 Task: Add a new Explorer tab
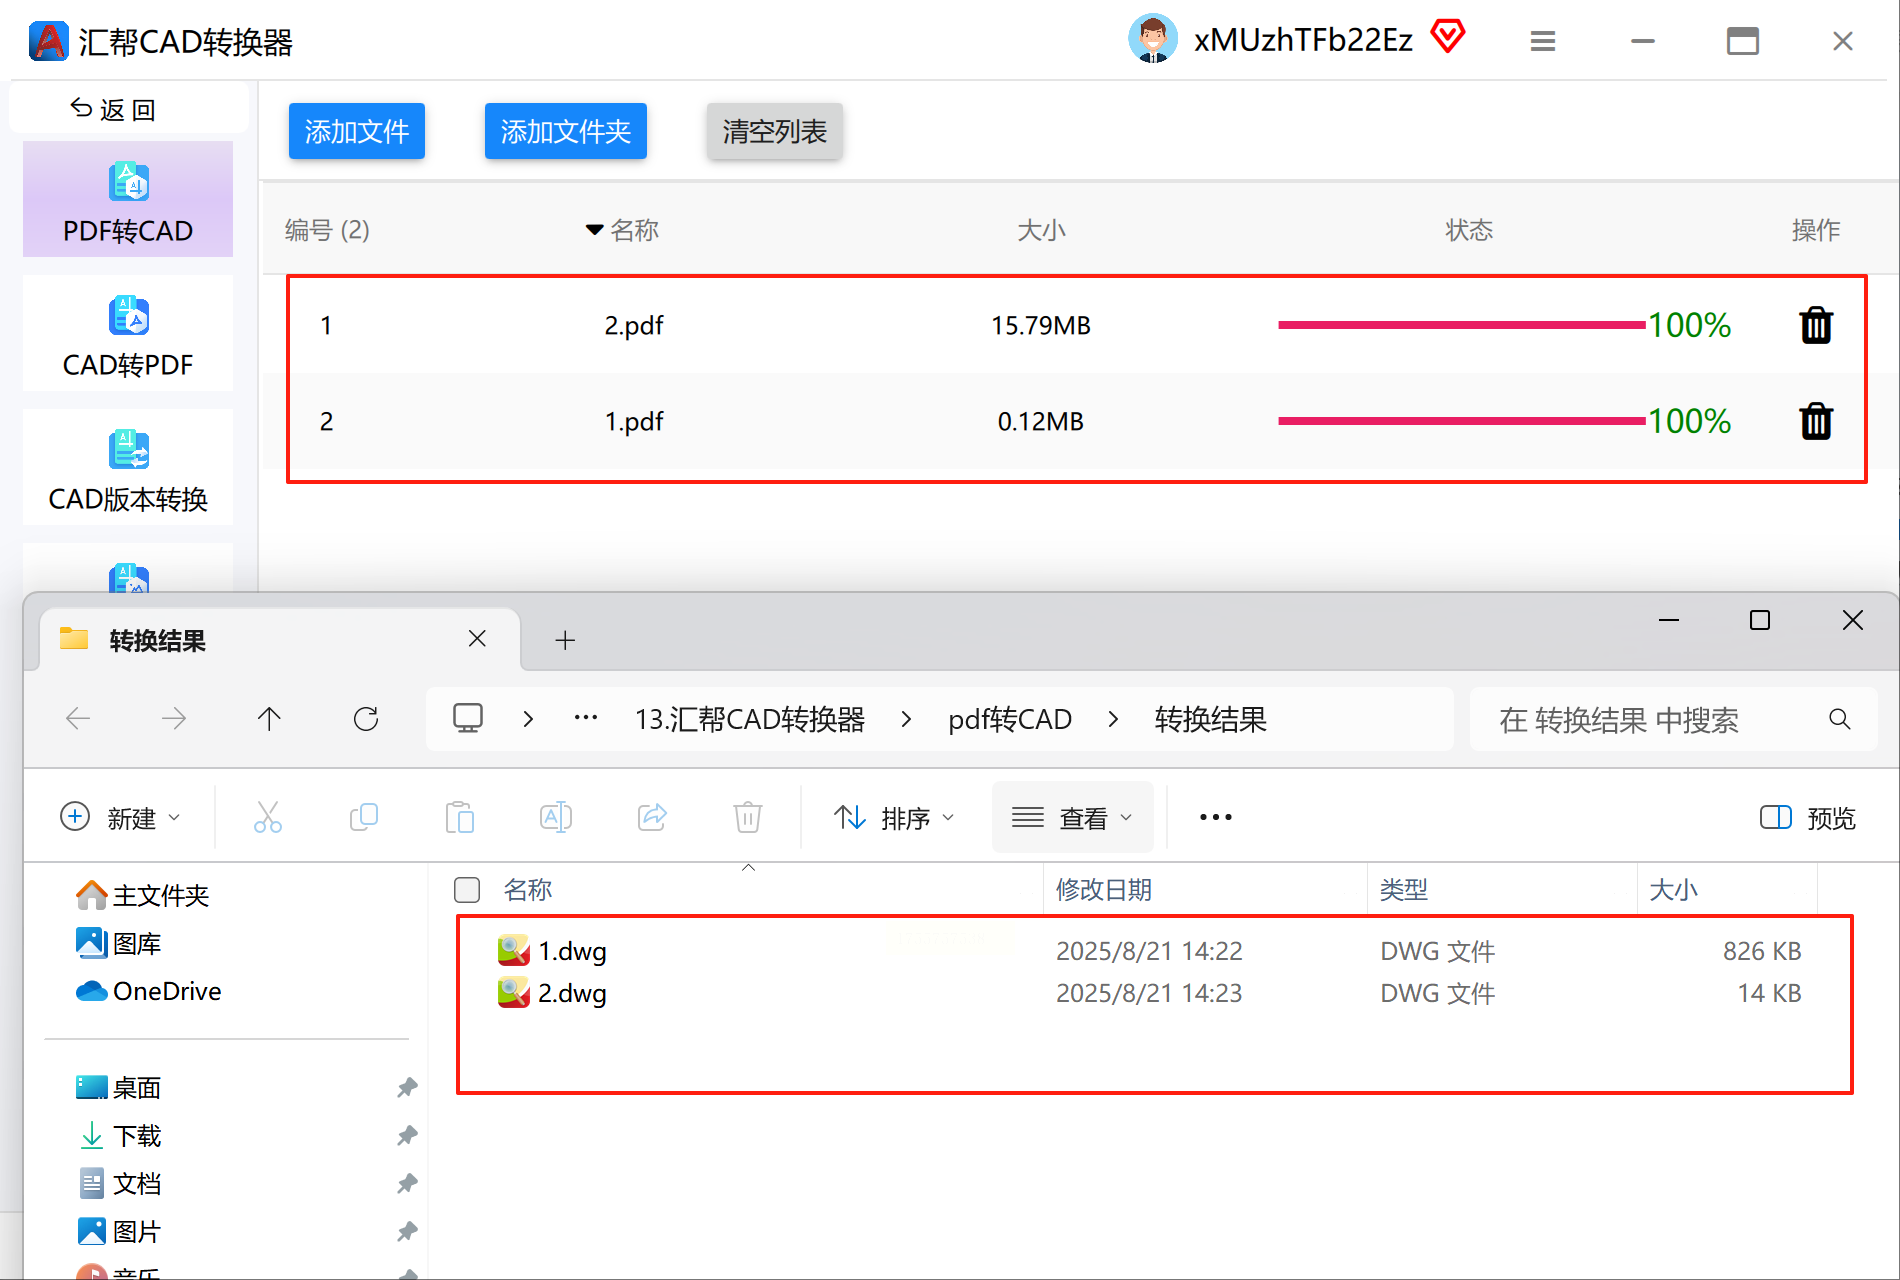(565, 640)
